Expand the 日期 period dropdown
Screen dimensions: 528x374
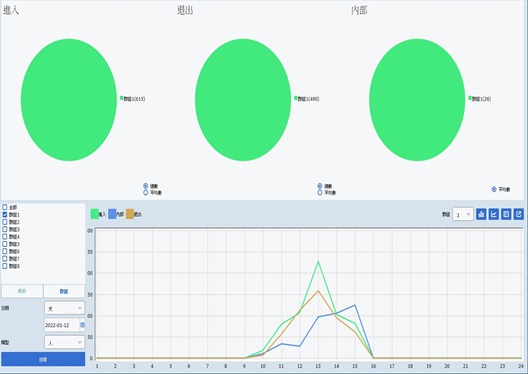(64, 308)
